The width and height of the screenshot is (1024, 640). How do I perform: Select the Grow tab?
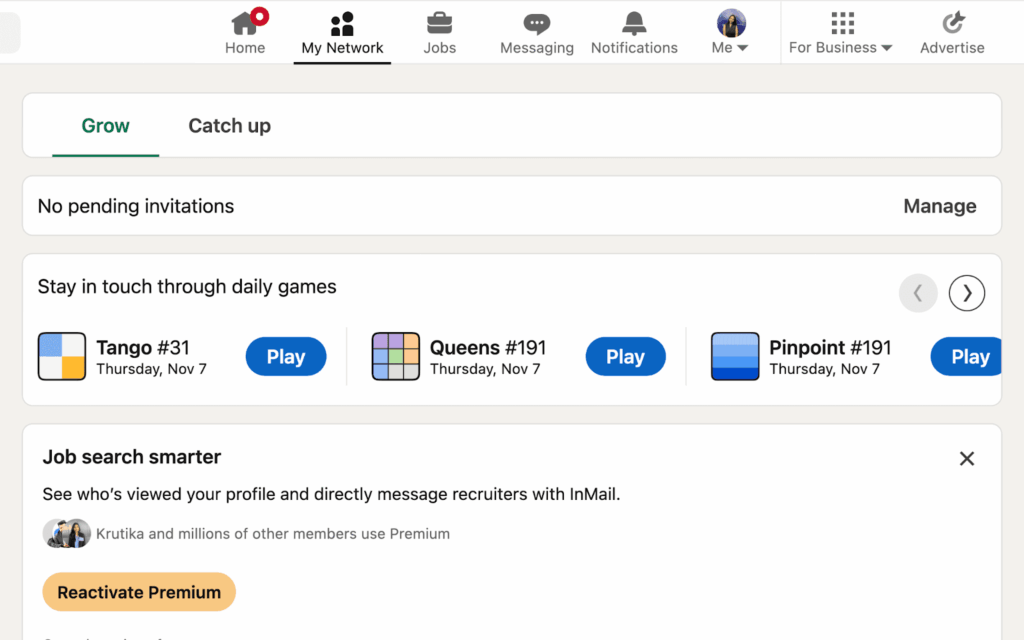point(106,126)
